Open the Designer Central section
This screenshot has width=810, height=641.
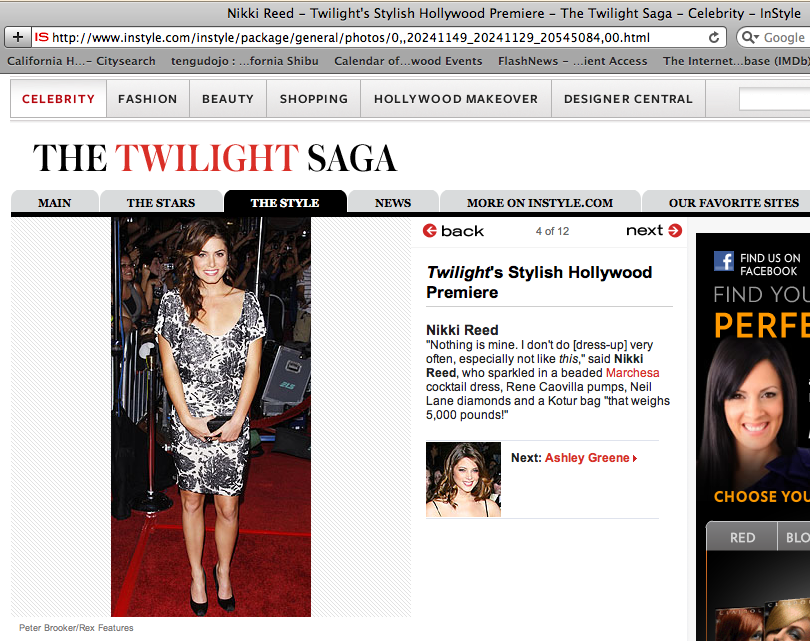click(628, 99)
